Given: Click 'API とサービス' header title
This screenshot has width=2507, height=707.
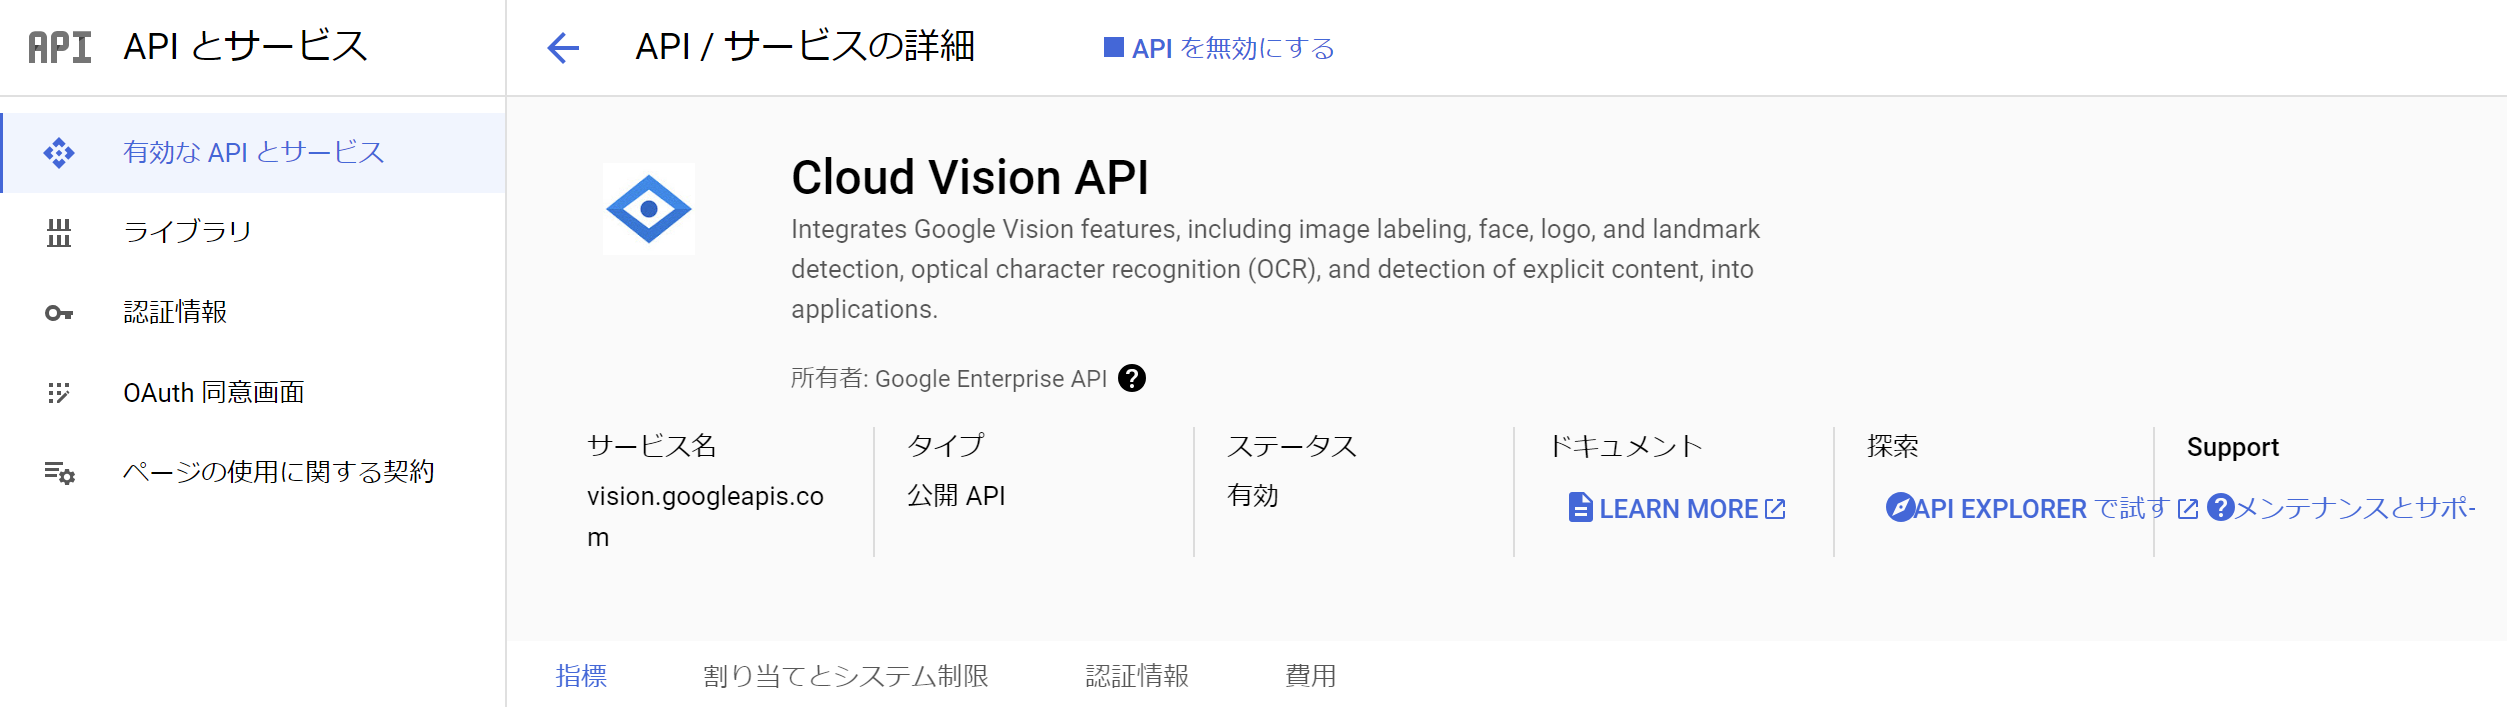Looking at the screenshot, I should pyautogui.click(x=245, y=47).
